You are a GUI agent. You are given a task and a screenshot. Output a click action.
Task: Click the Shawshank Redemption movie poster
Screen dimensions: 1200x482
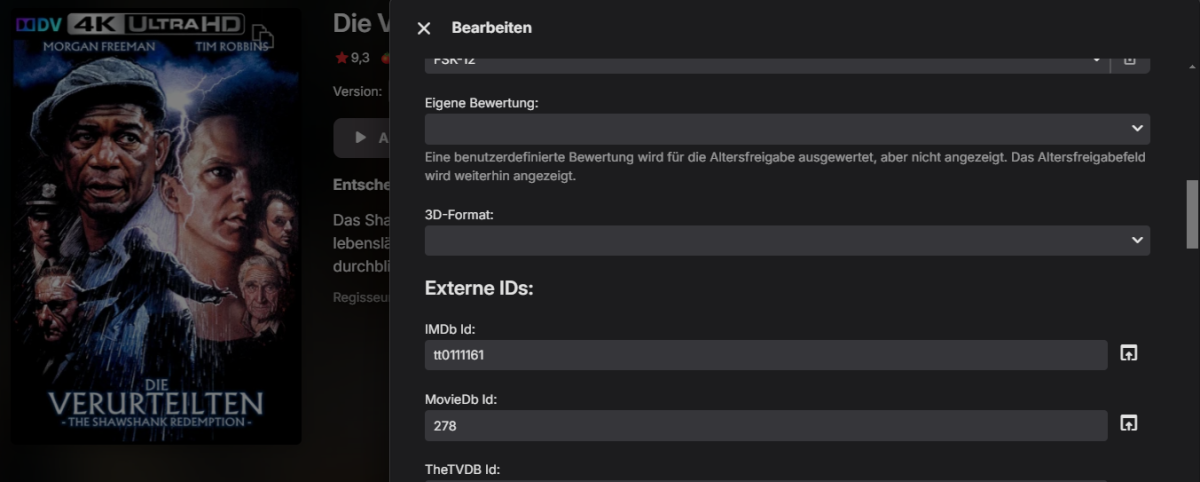point(156,250)
